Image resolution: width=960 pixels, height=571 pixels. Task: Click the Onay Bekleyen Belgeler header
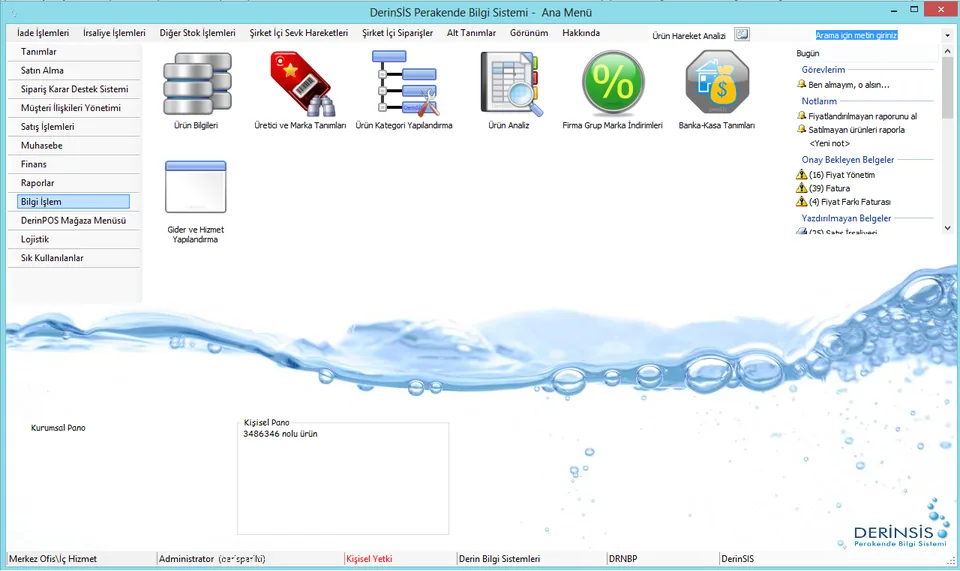[x=847, y=160]
